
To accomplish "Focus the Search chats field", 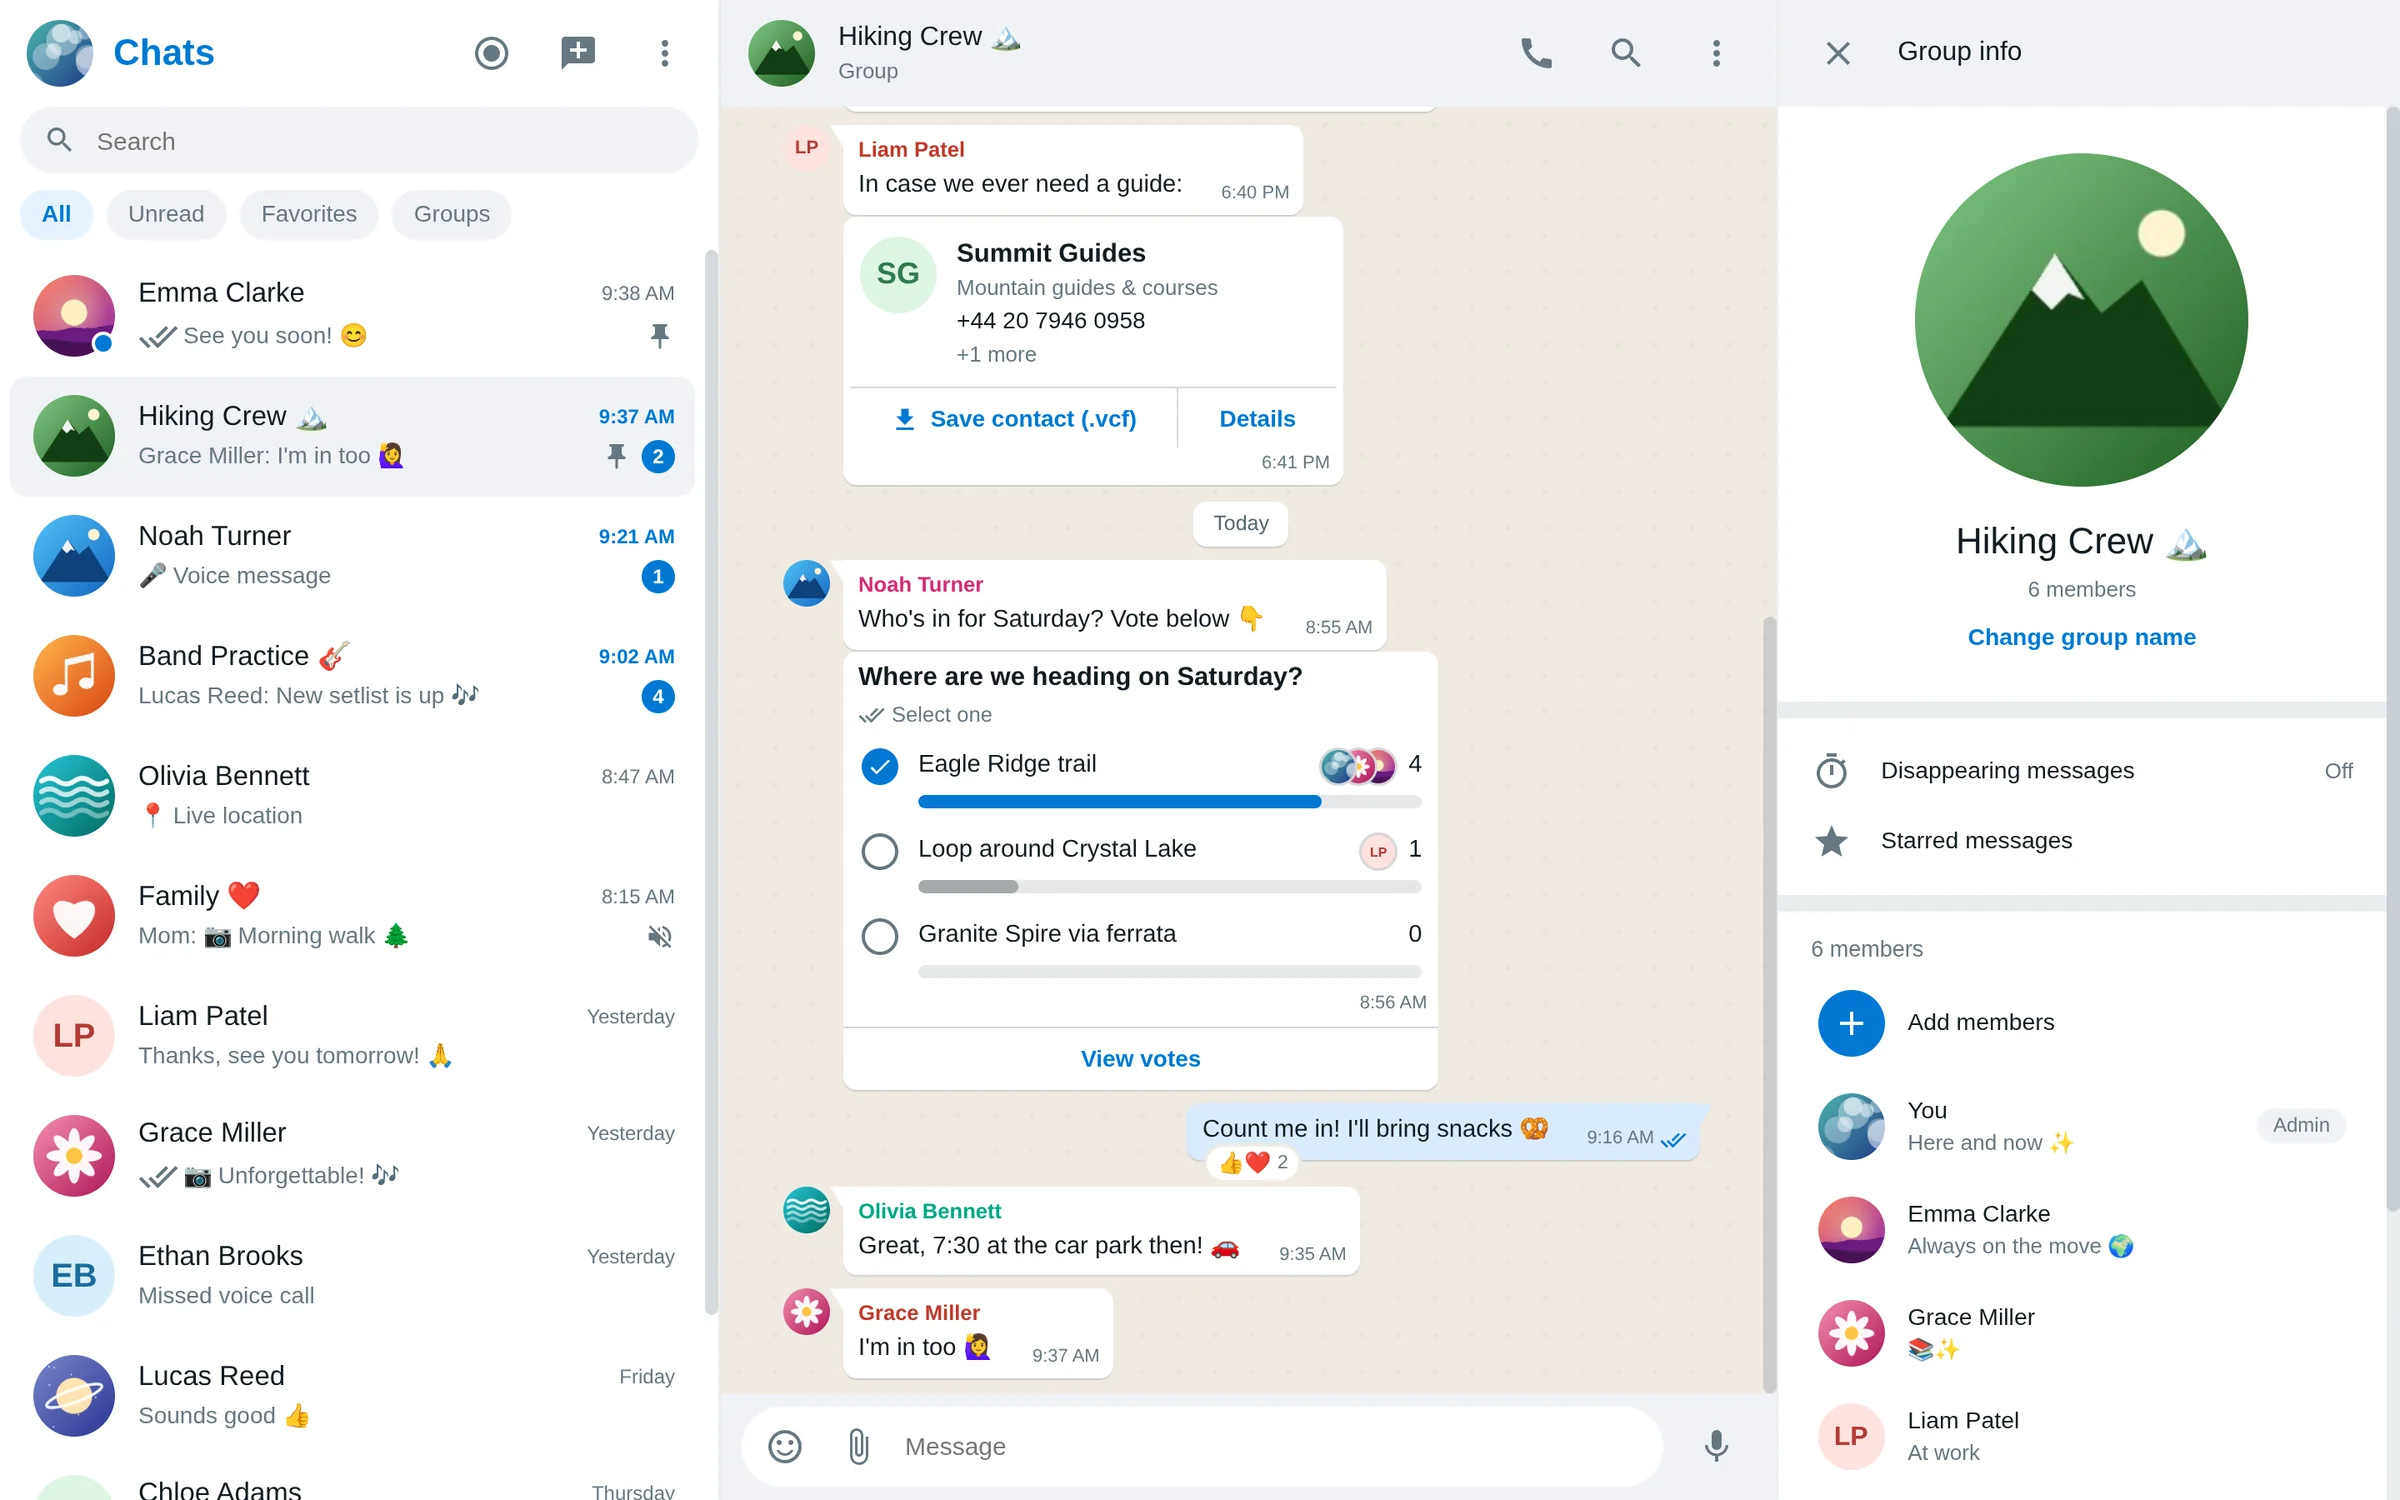I will [359, 141].
